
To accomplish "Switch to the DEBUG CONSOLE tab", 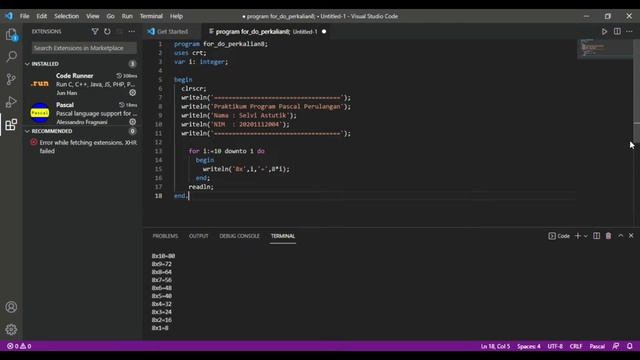I will point(239,236).
